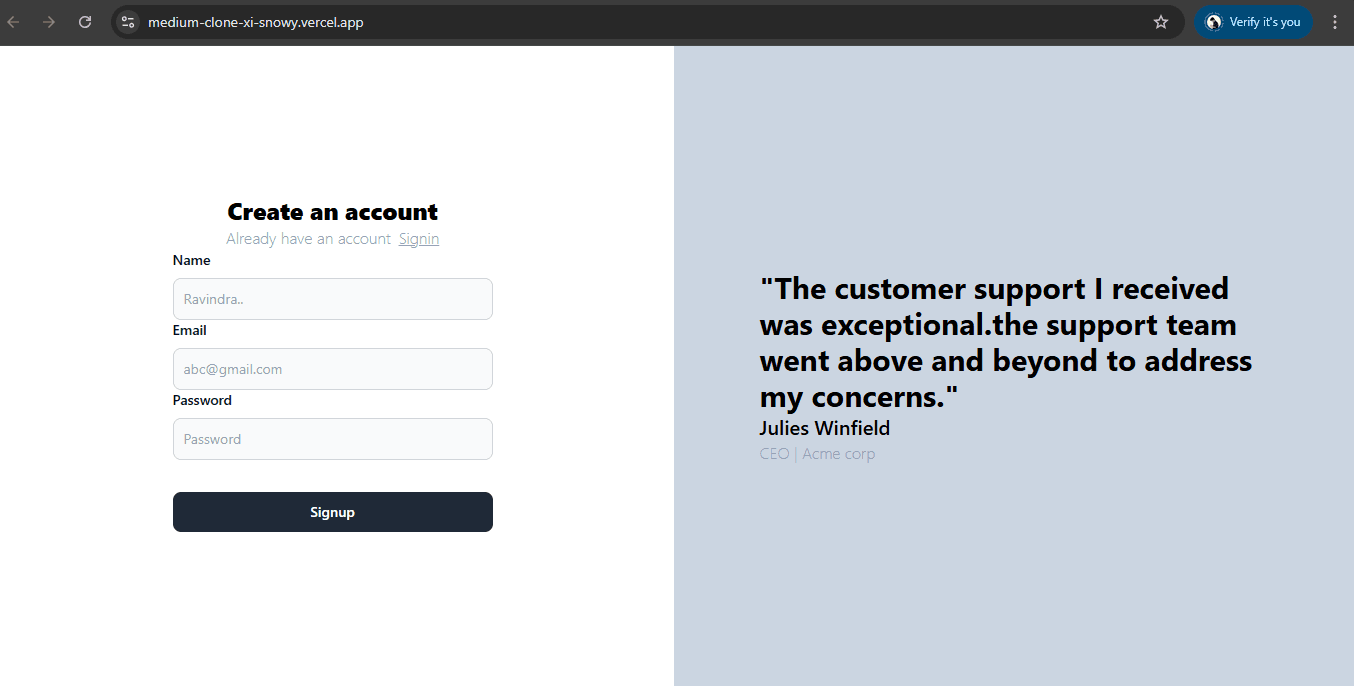Click the "Verify it's you" profile button

[1253, 22]
